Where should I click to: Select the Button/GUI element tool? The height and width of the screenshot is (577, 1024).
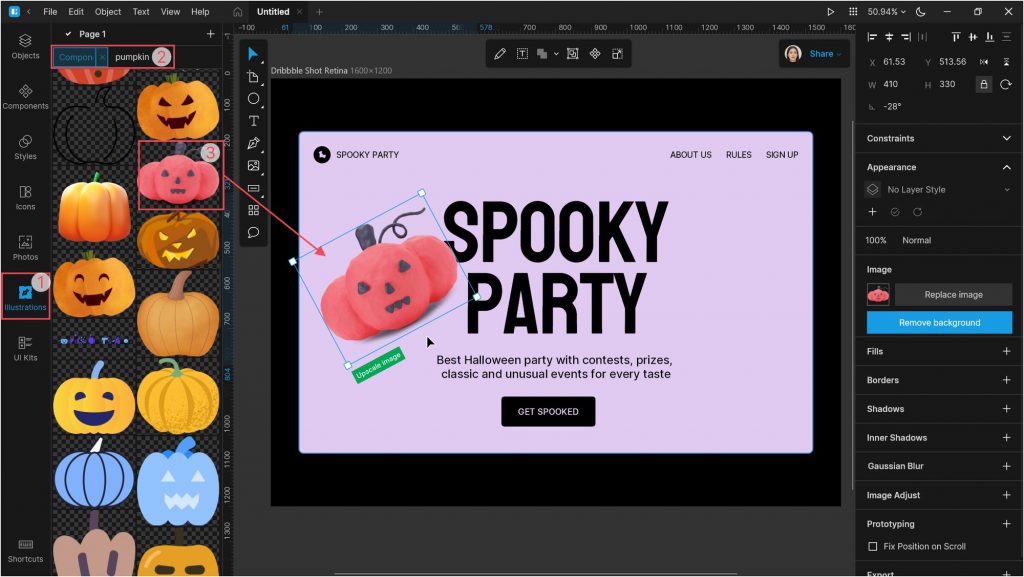253,188
